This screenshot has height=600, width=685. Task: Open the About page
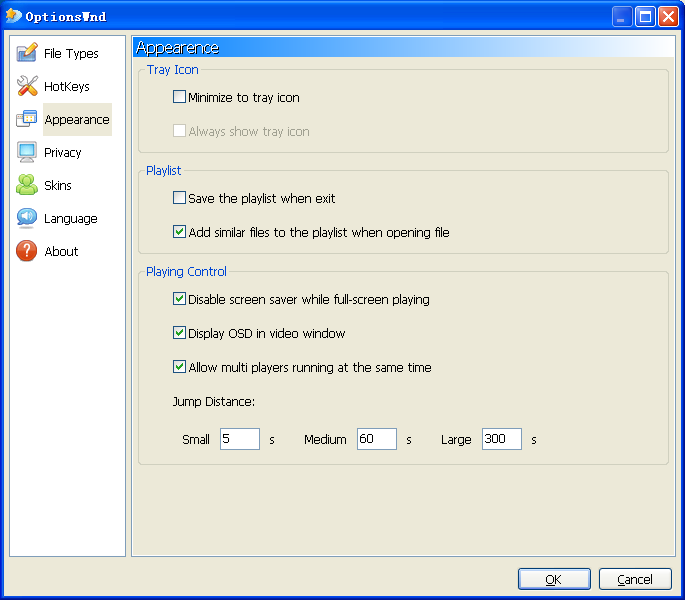coord(61,251)
